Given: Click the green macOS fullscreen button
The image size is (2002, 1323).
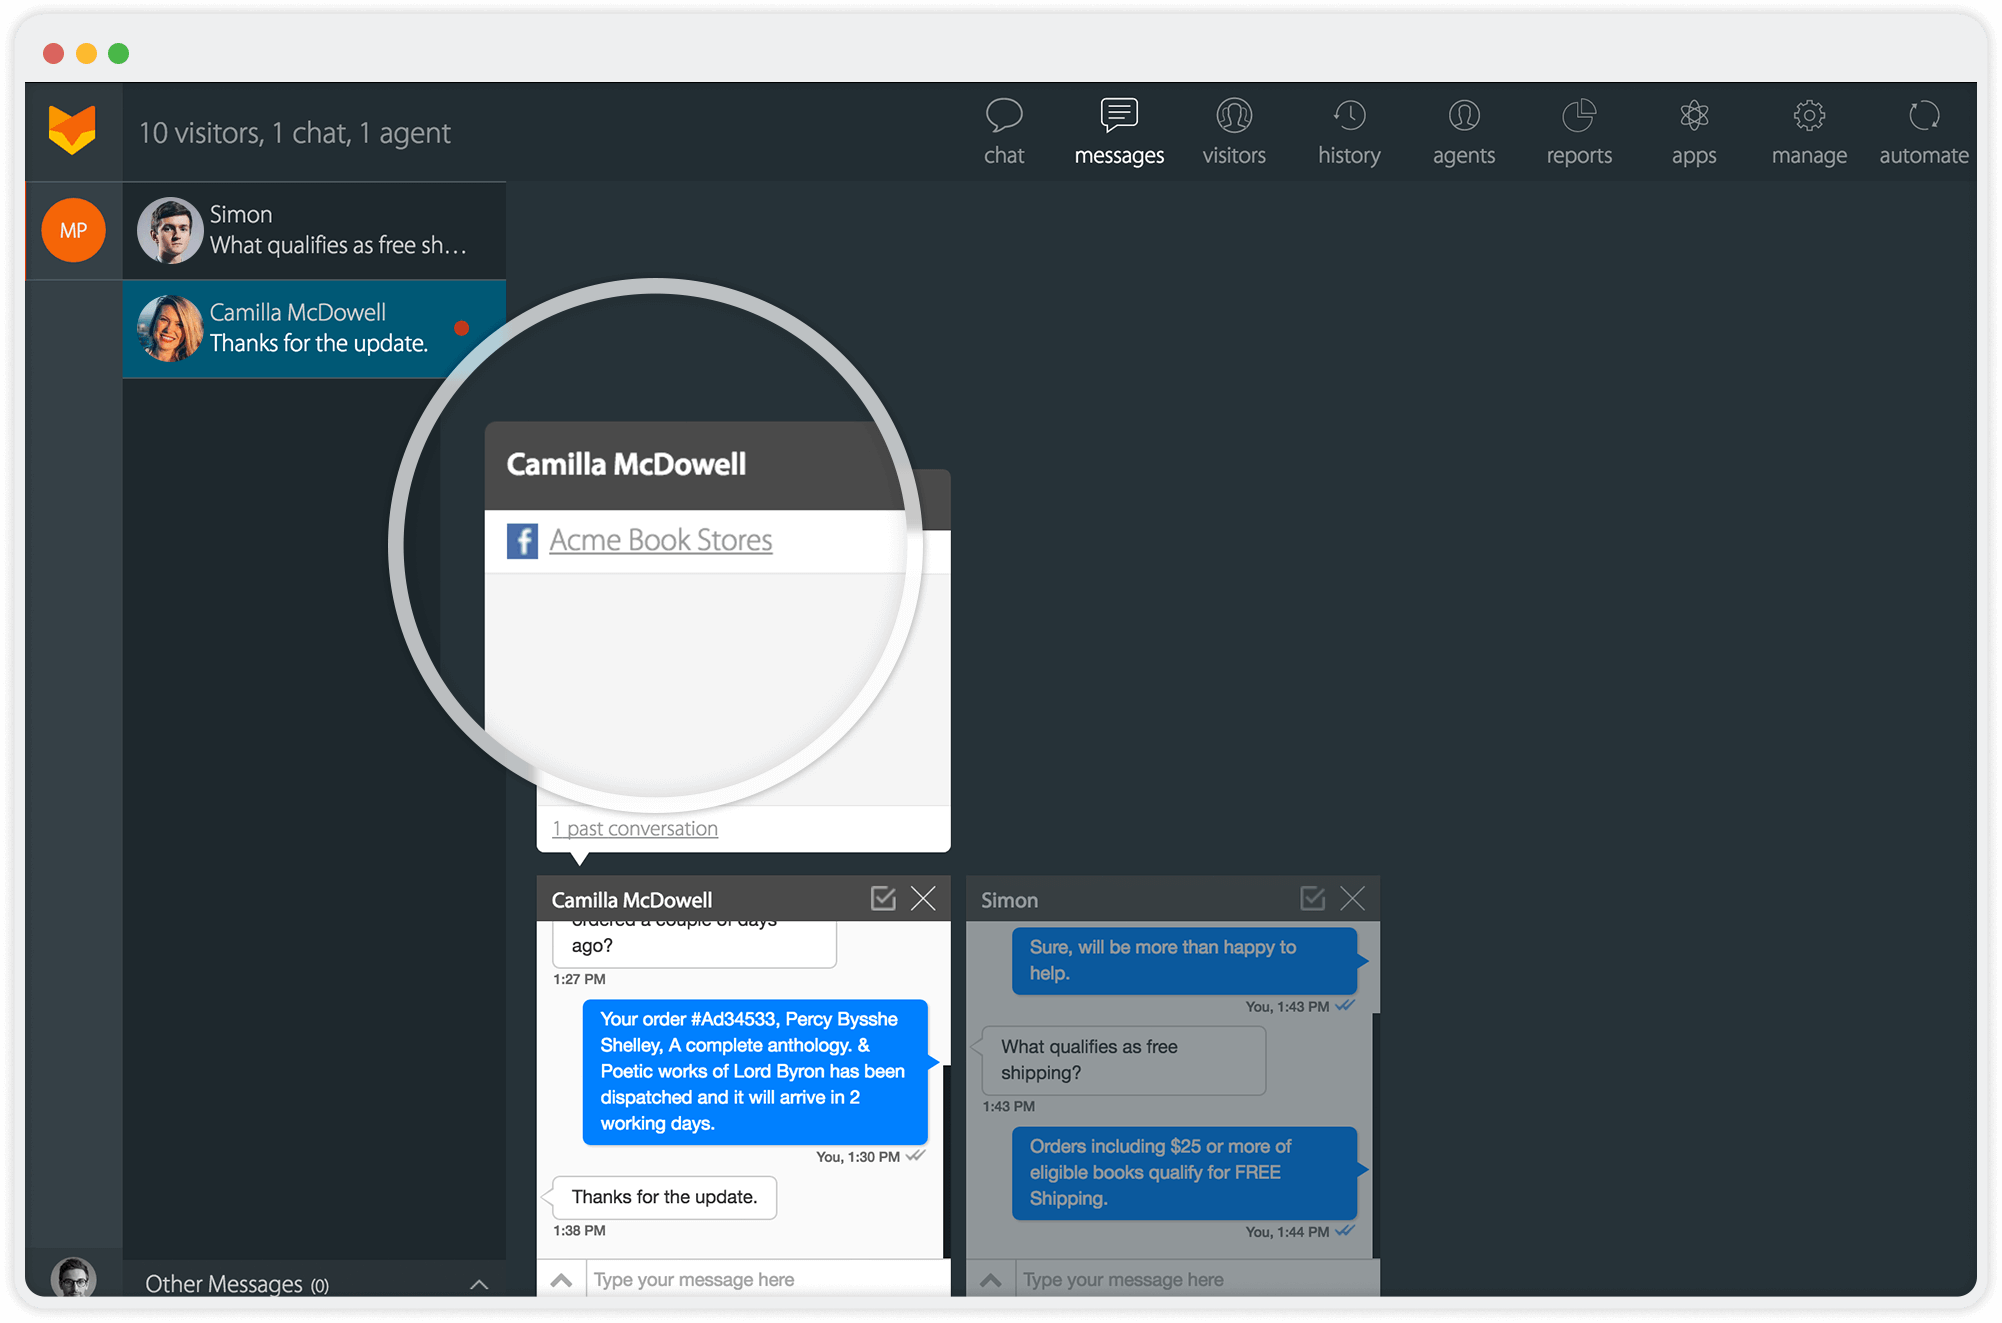Looking at the screenshot, I should [119, 53].
